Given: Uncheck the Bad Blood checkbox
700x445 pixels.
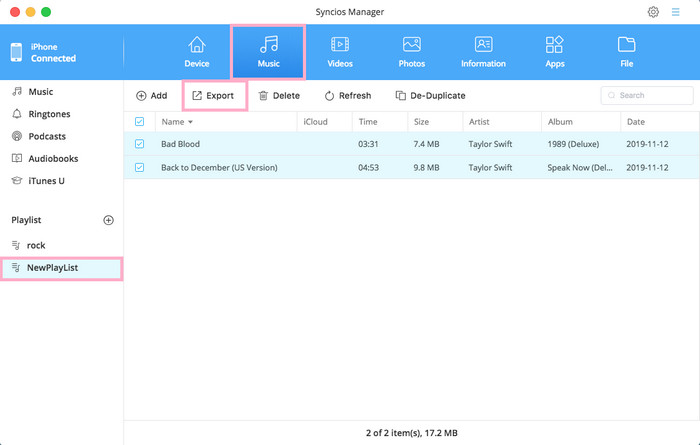Looking at the screenshot, I should pos(139,144).
